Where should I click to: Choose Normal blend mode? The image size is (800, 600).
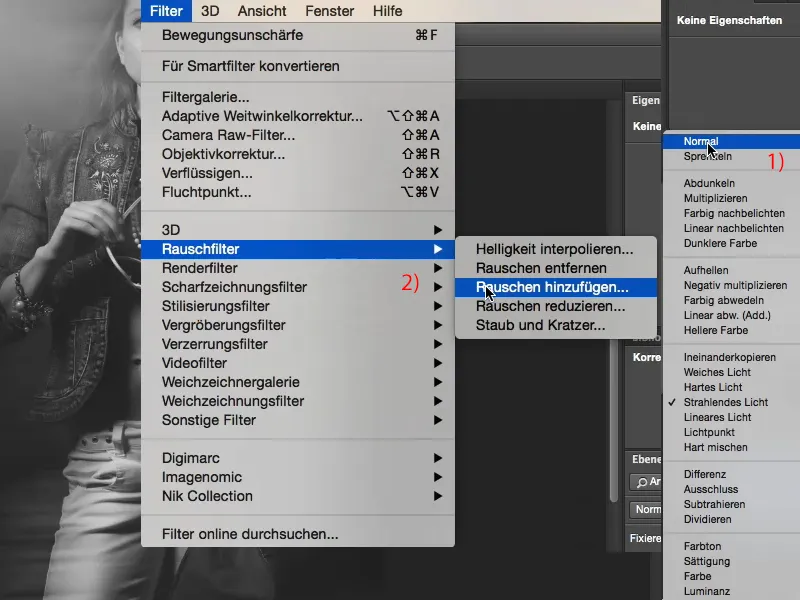pos(731,141)
